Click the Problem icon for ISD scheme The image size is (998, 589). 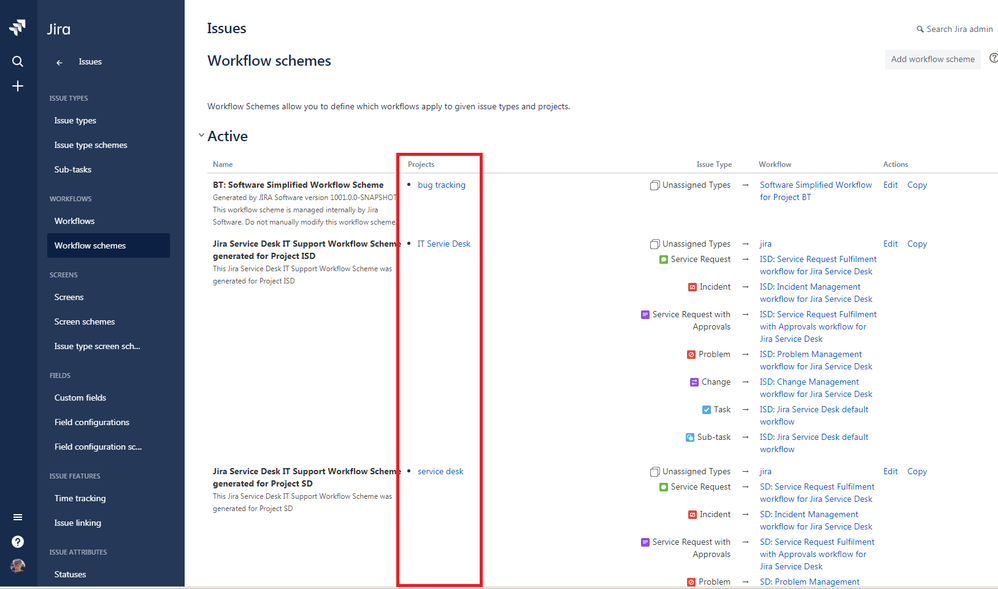pos(691,355)
